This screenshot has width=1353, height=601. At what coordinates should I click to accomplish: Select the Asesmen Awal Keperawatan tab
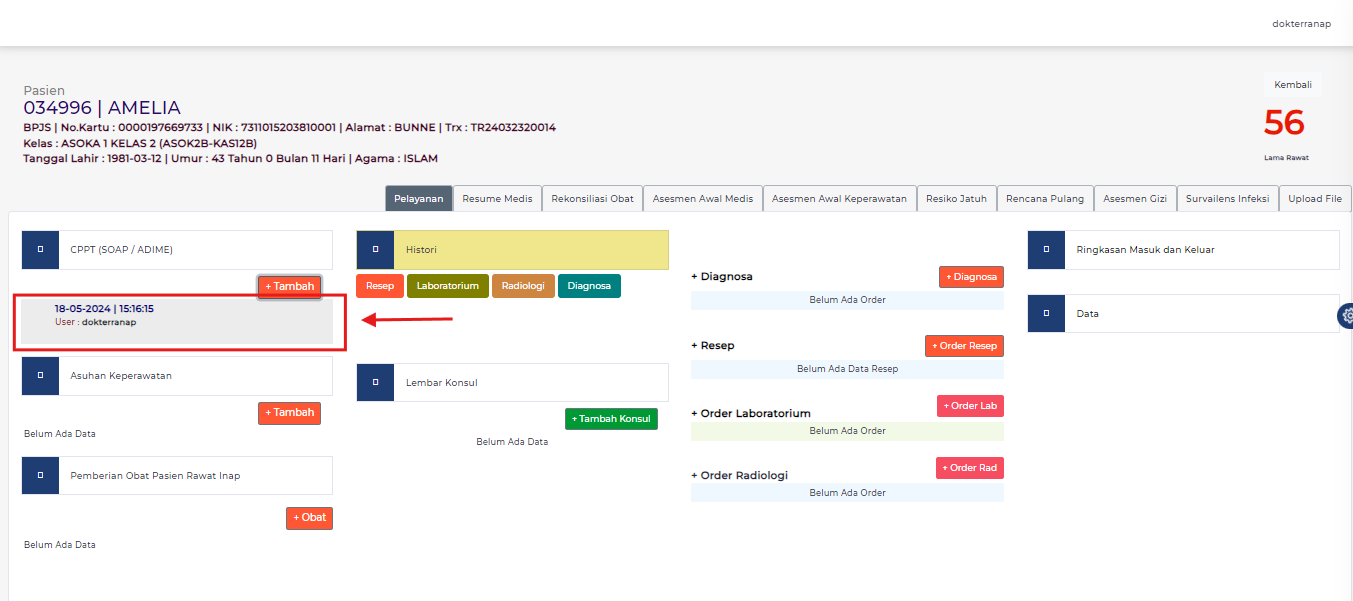tap(839, 198)
